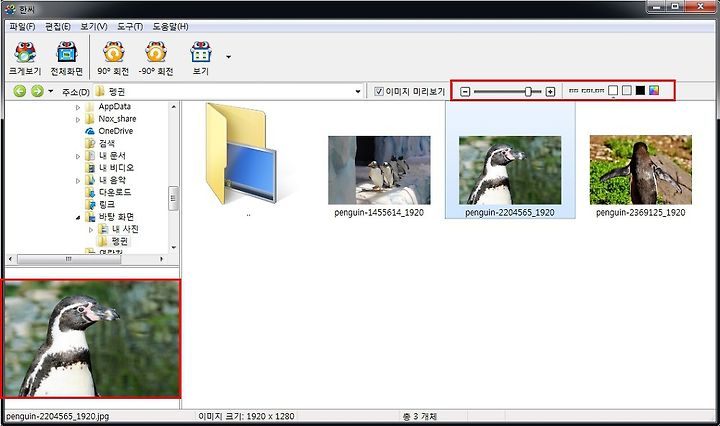Click the 꿀뷰 app icon in title bar
The image size is (720, 426).
[10, 9]
